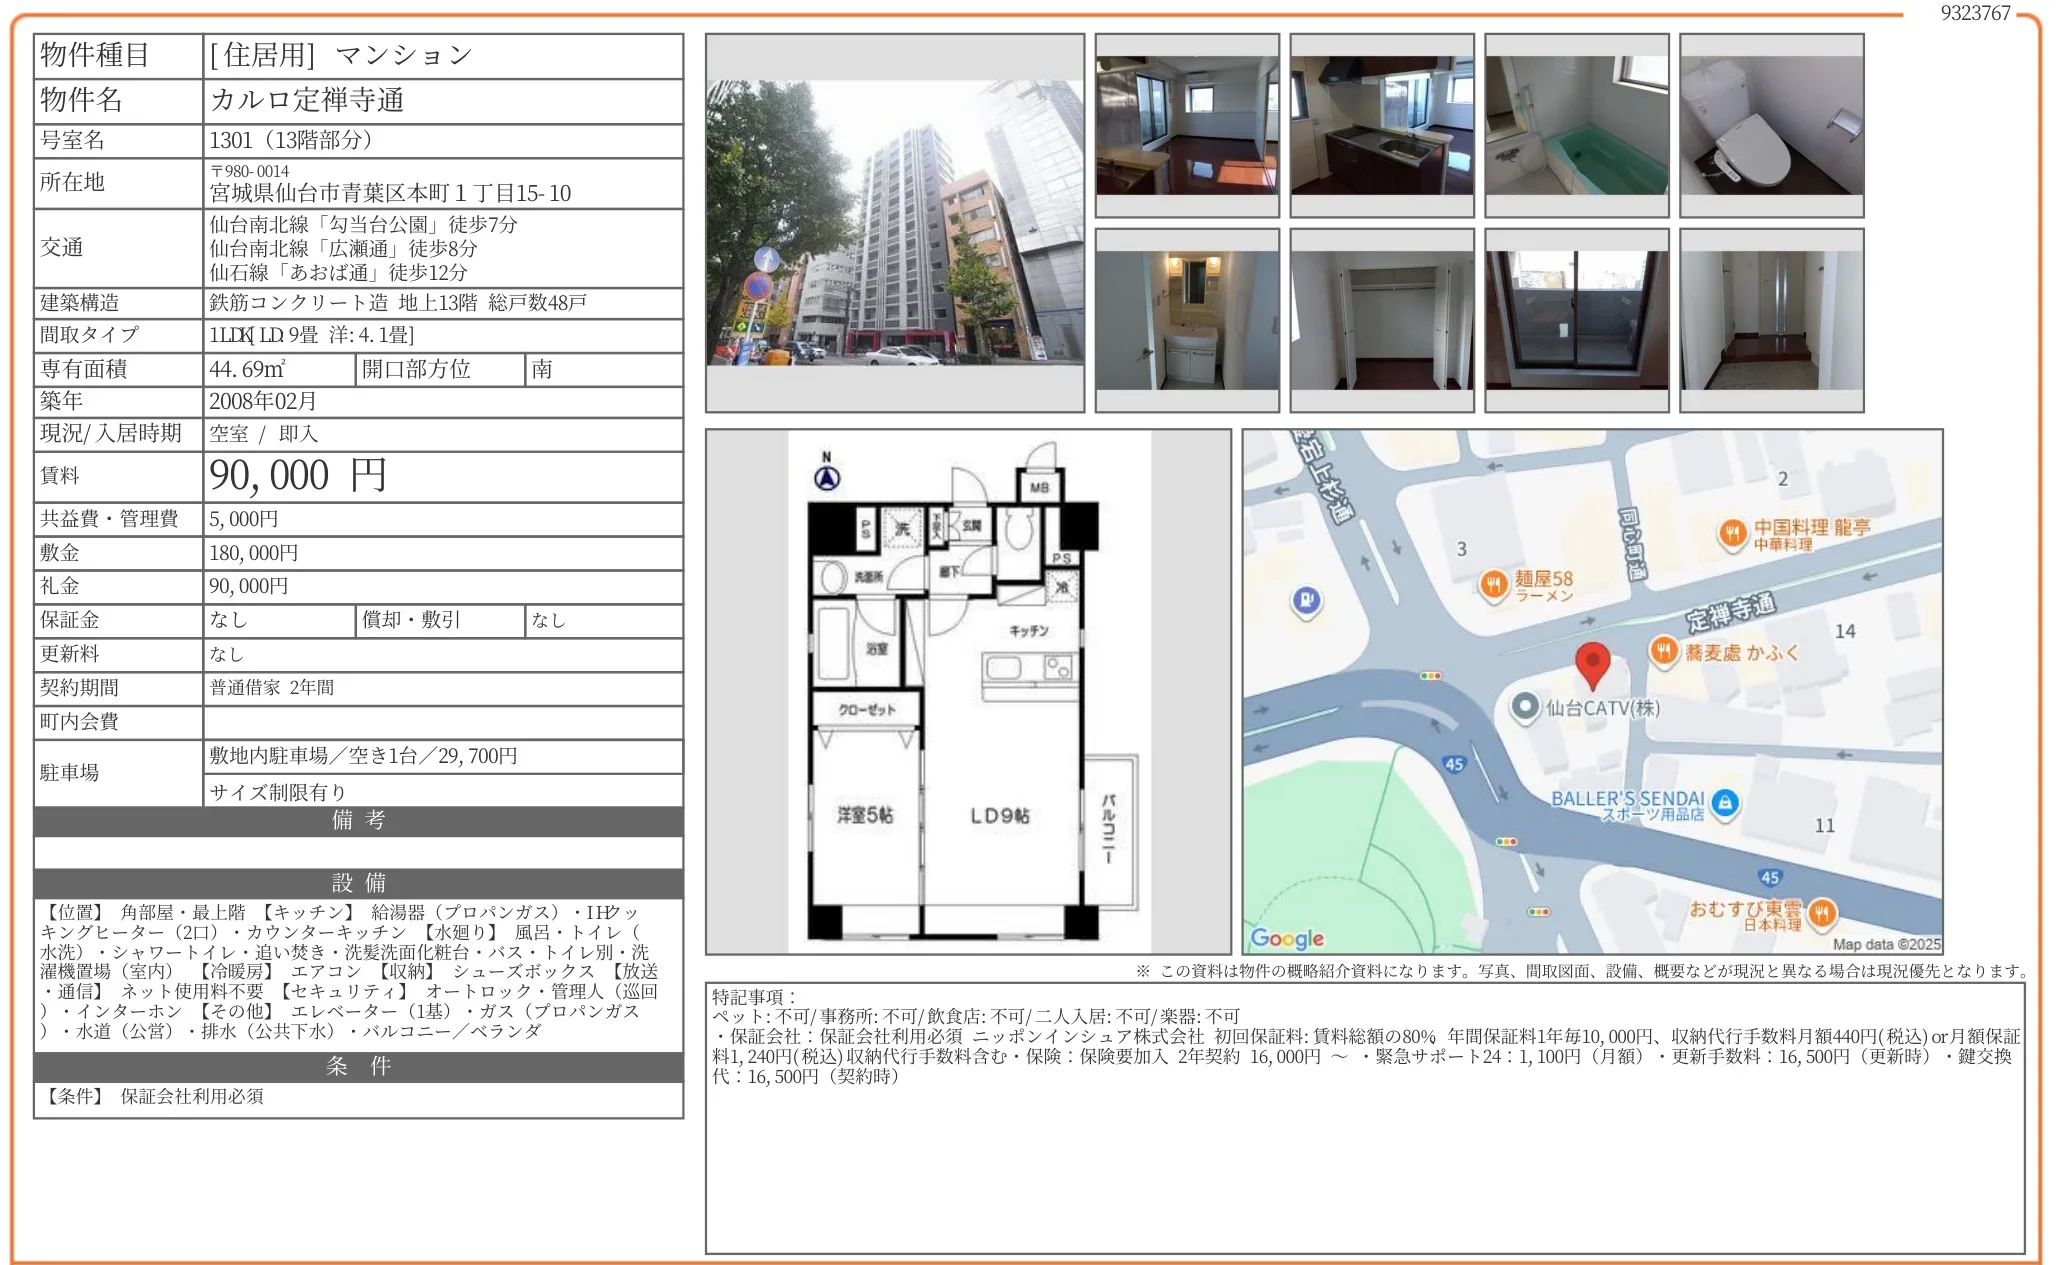Click the おむすび東雲 restaurant icon
This screenshot has width=2056, height=1265.
1823,914
